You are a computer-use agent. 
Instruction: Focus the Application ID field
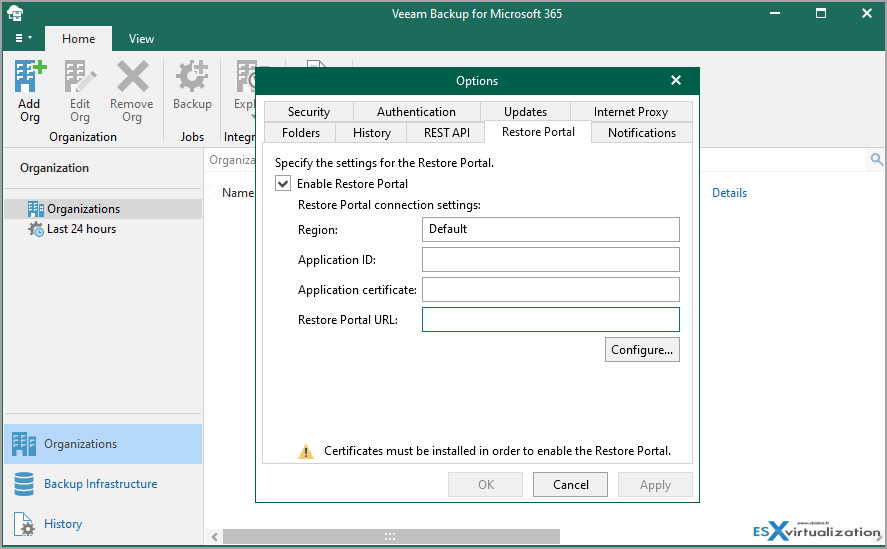coord(550,259)
